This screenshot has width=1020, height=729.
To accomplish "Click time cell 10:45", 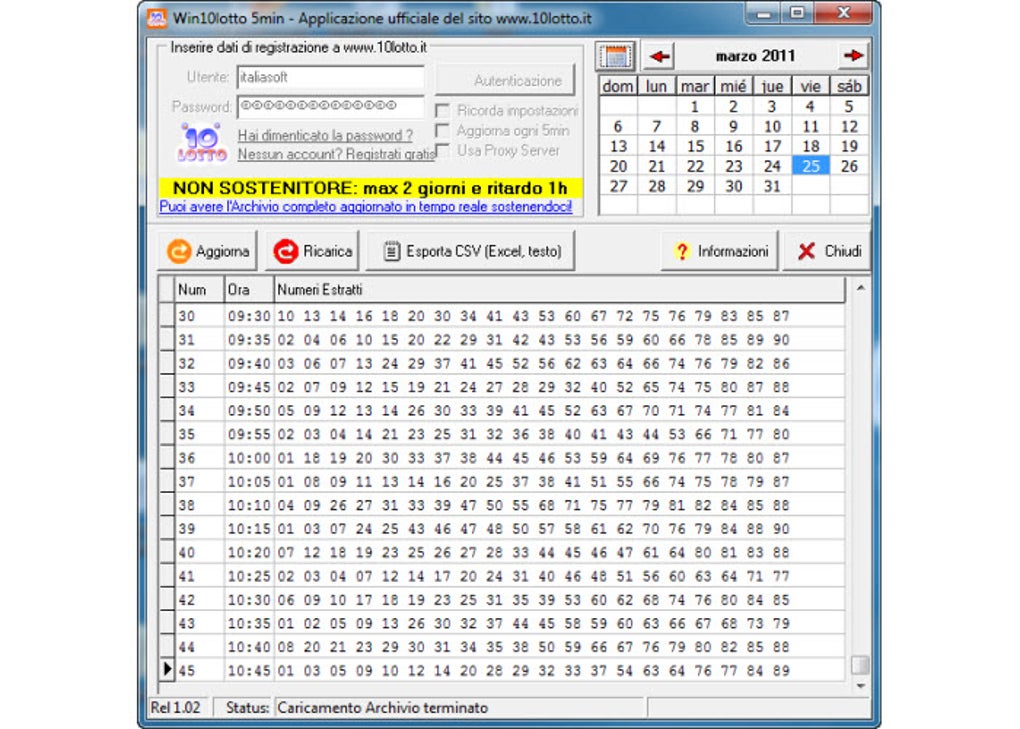I will pyautogui.click(x=249, y=670).
